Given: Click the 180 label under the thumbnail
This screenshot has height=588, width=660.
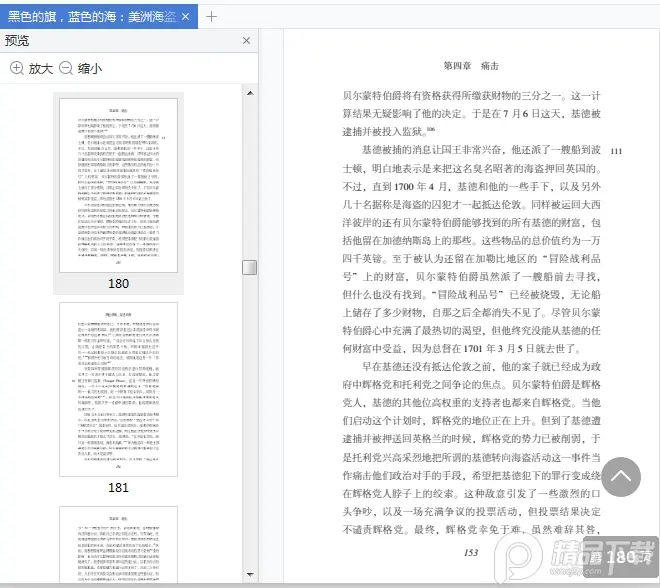Looking at the screenshot, I should tap(118, 284).
